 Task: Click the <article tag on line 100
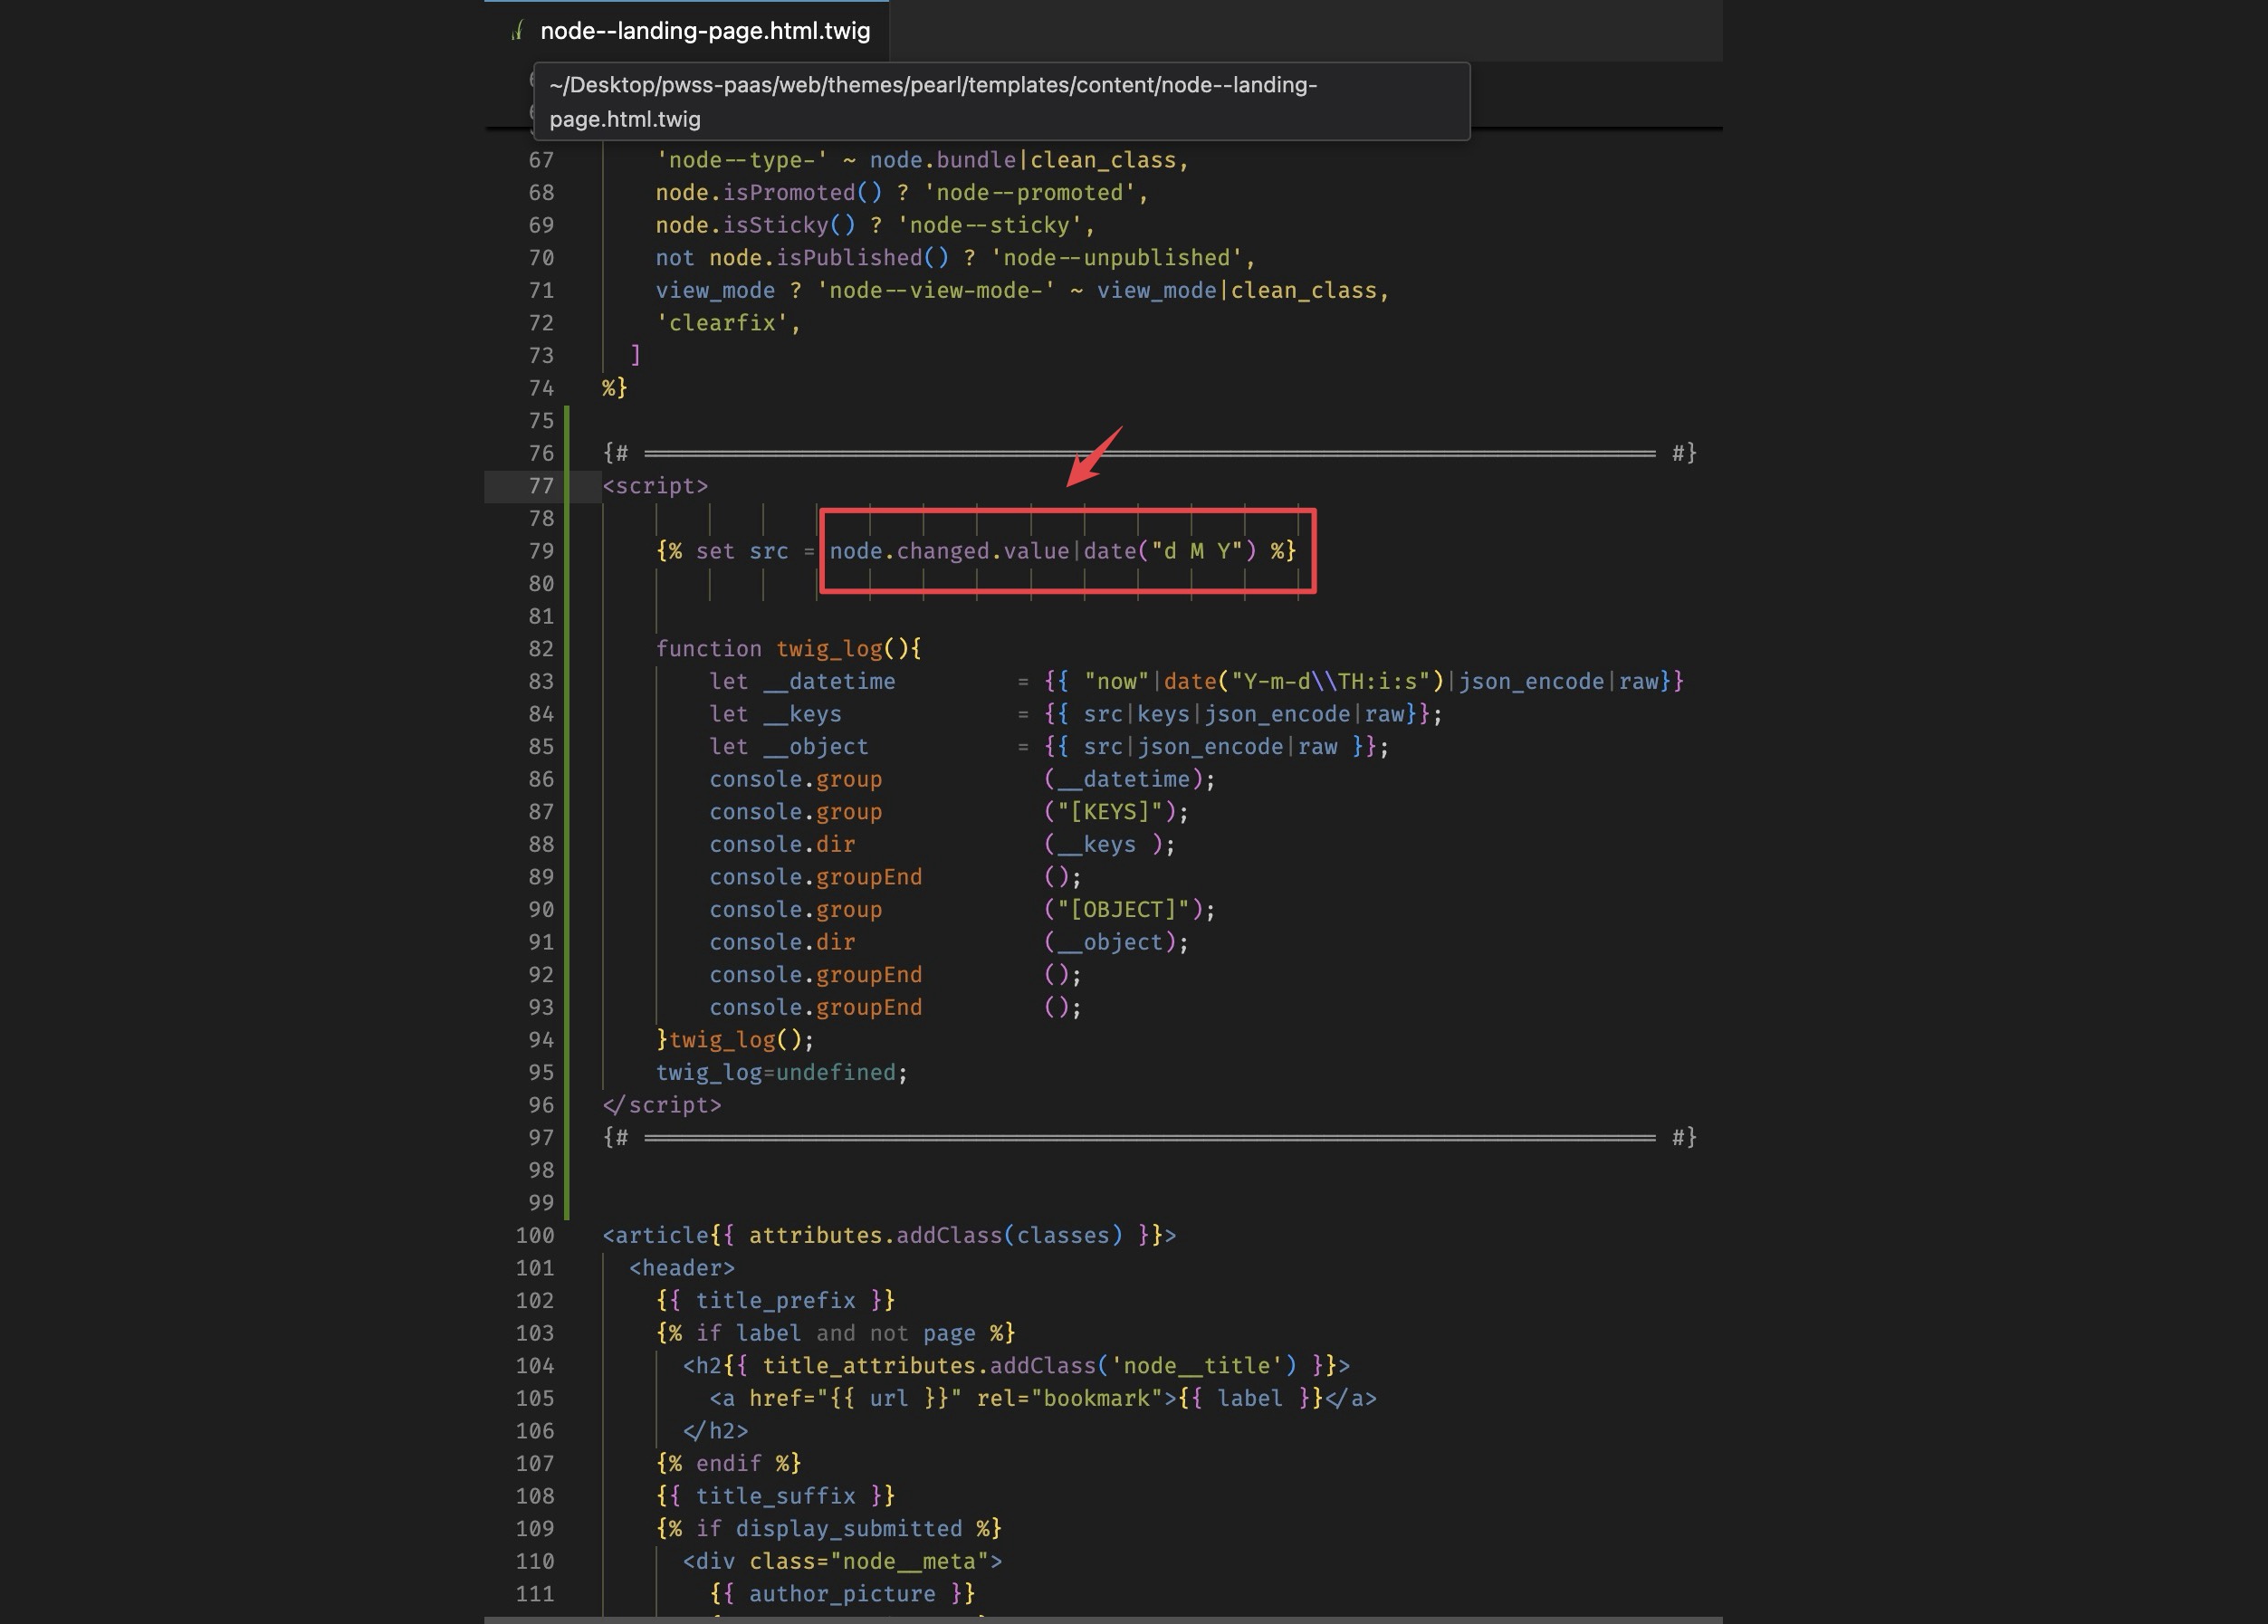(x=655, y=1235)
